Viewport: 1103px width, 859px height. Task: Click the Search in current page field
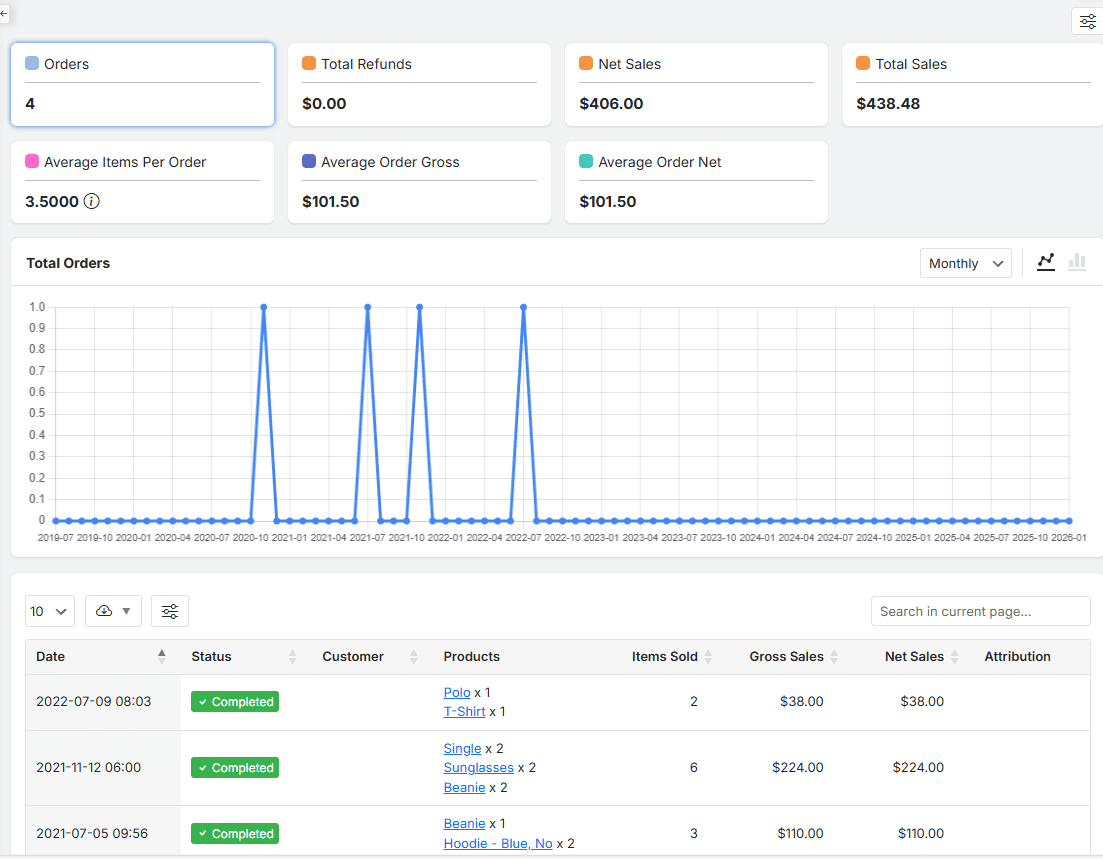(980, 611)
